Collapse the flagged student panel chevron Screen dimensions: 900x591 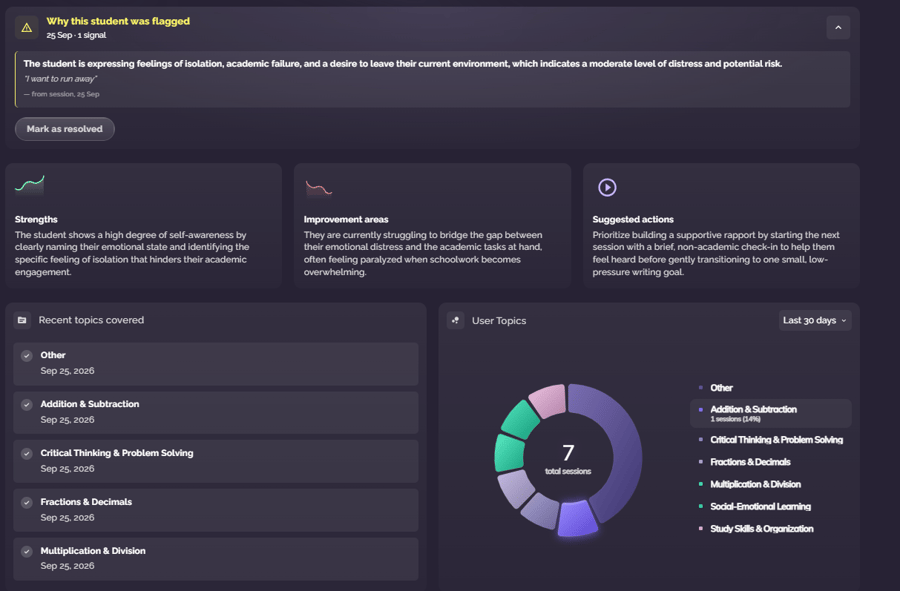(838, 28)
